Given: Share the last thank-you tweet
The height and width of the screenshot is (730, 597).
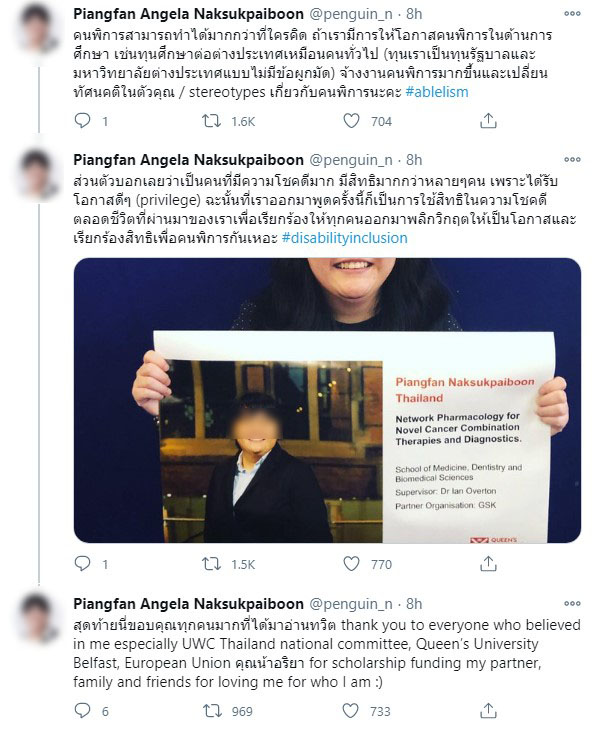Looking at the screenshot, I should pyautogui.click(x=488, y=710).
